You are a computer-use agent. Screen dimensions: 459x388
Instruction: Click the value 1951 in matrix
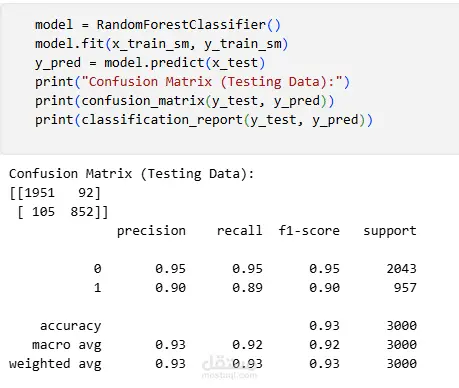39,193
